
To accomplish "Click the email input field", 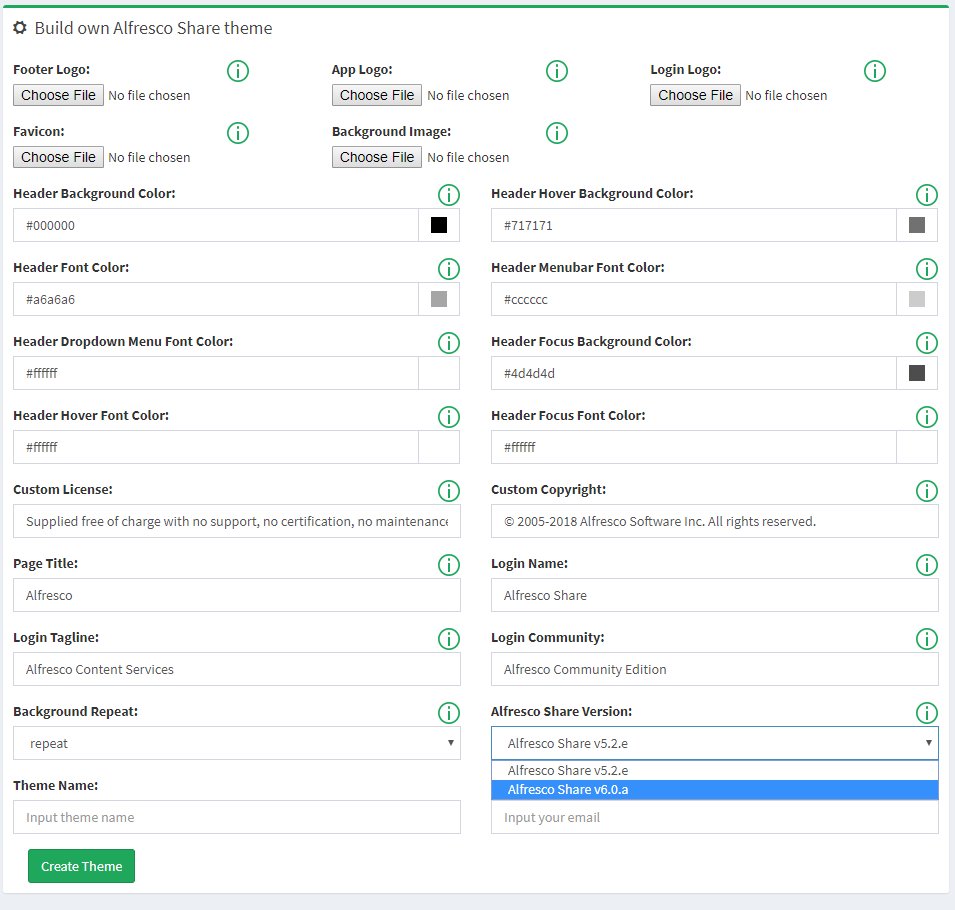I will click(714, 817).
